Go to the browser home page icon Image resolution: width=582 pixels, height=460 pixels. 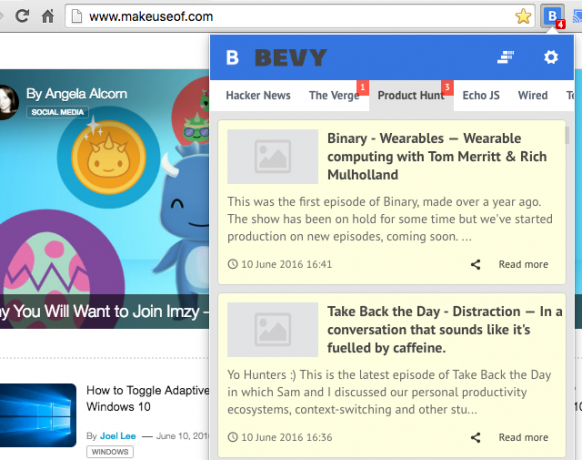[48, 16]
